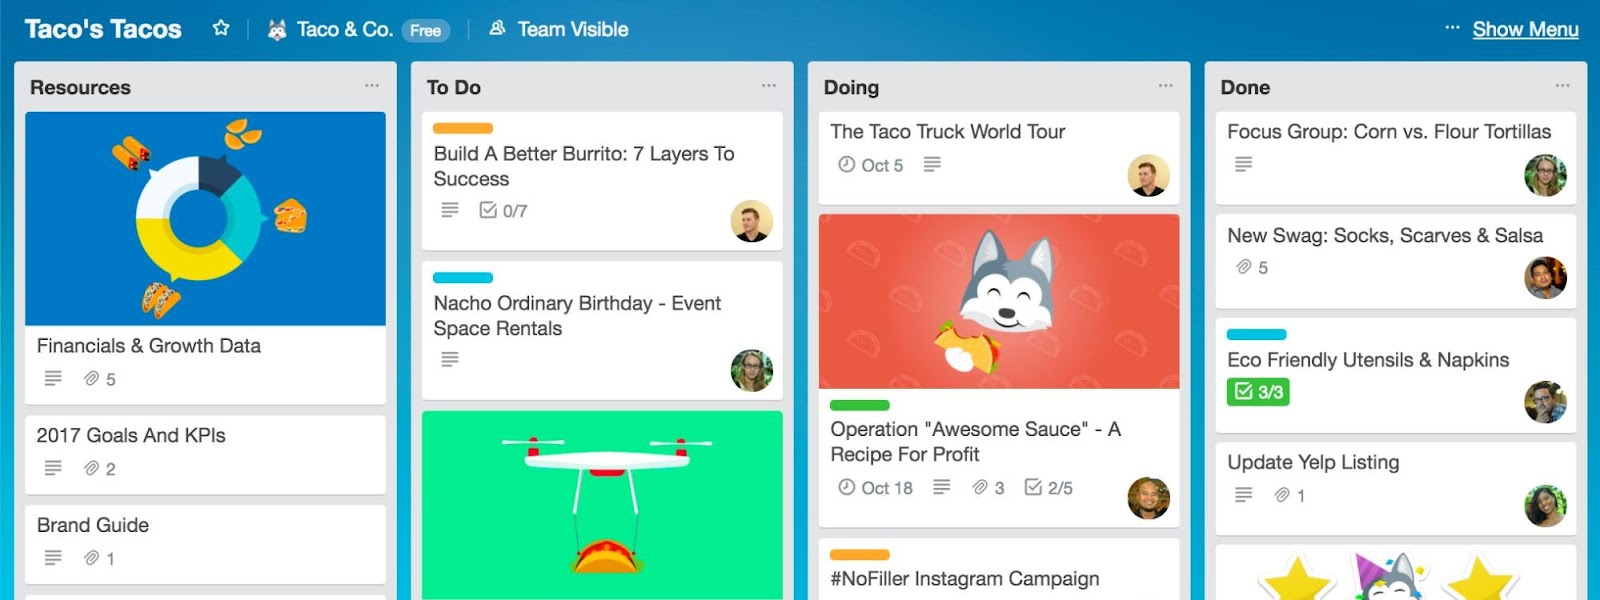Open the To Do list ellipsis menu

[769, 86]
